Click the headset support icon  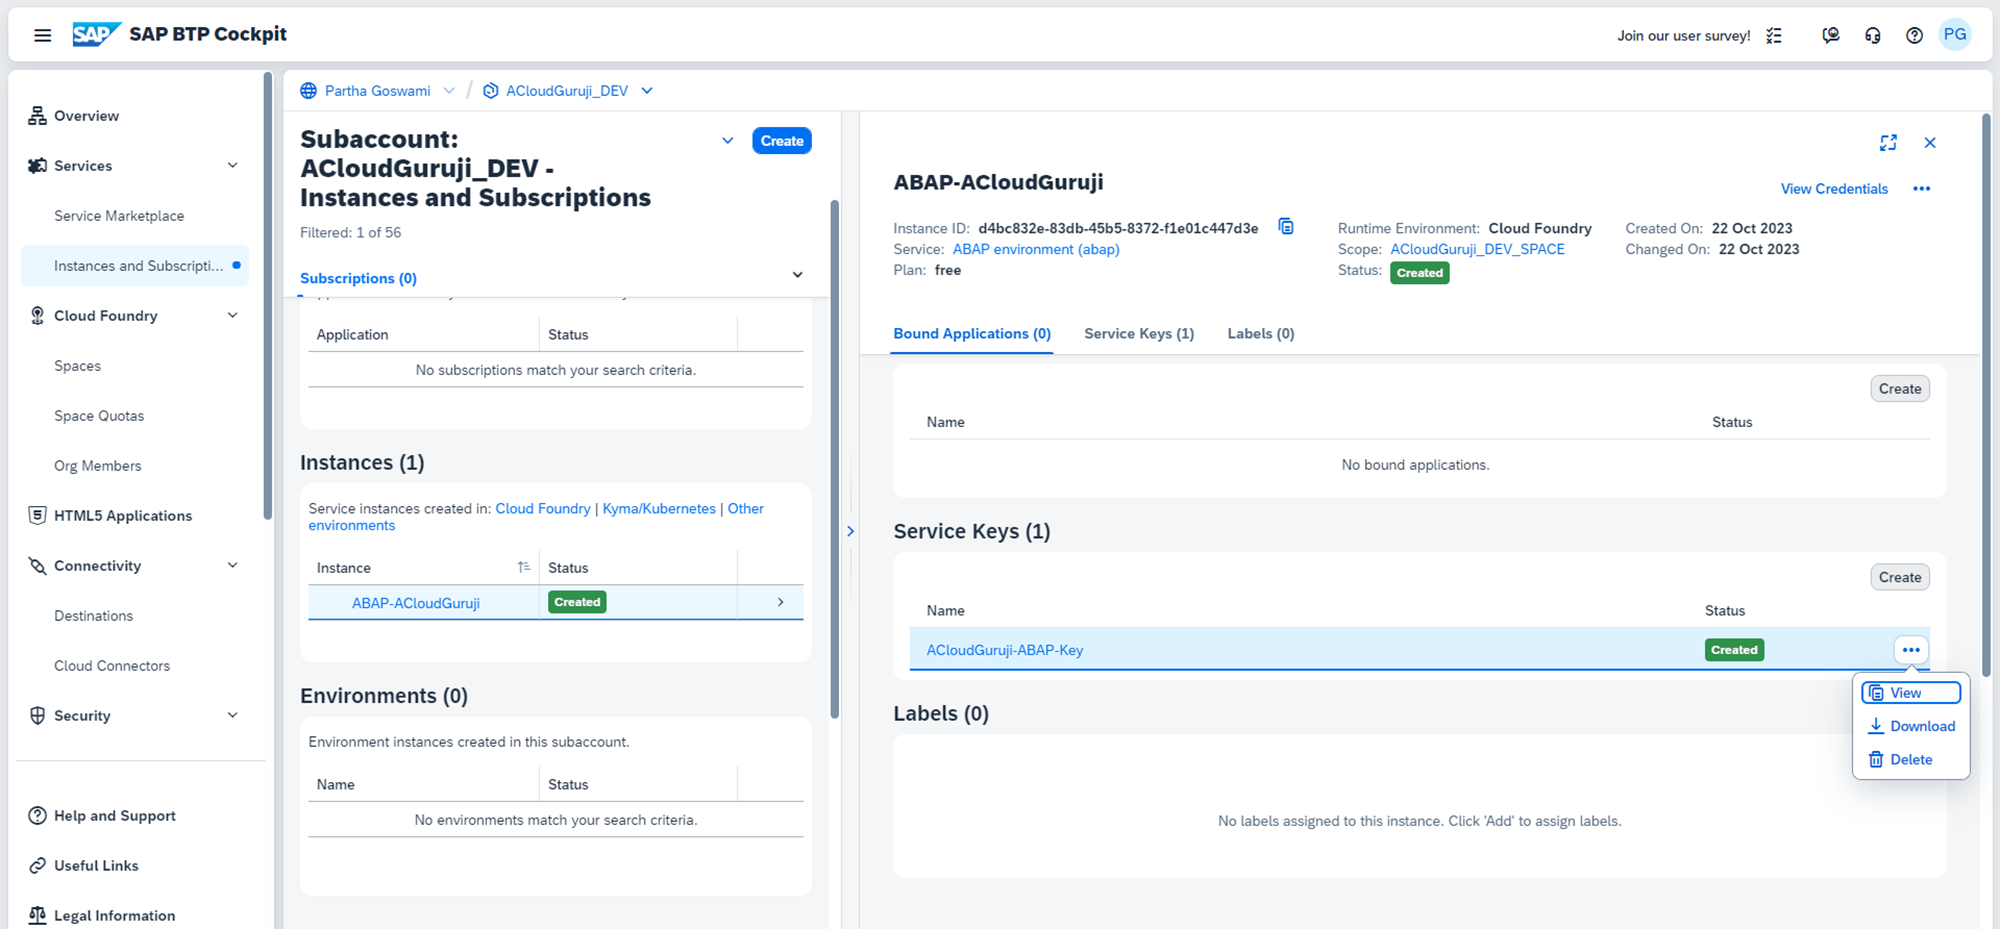click(1872, 35)
